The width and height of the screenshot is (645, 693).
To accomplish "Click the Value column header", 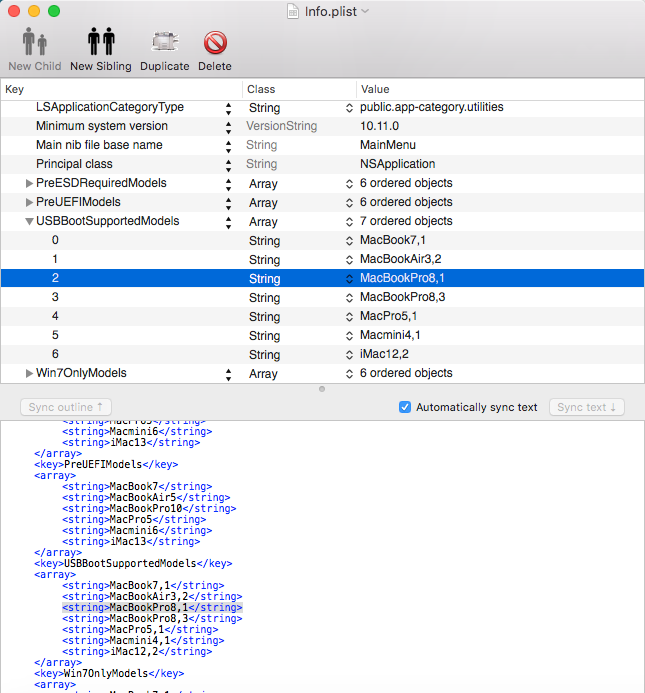I will (x=500, y=89).
